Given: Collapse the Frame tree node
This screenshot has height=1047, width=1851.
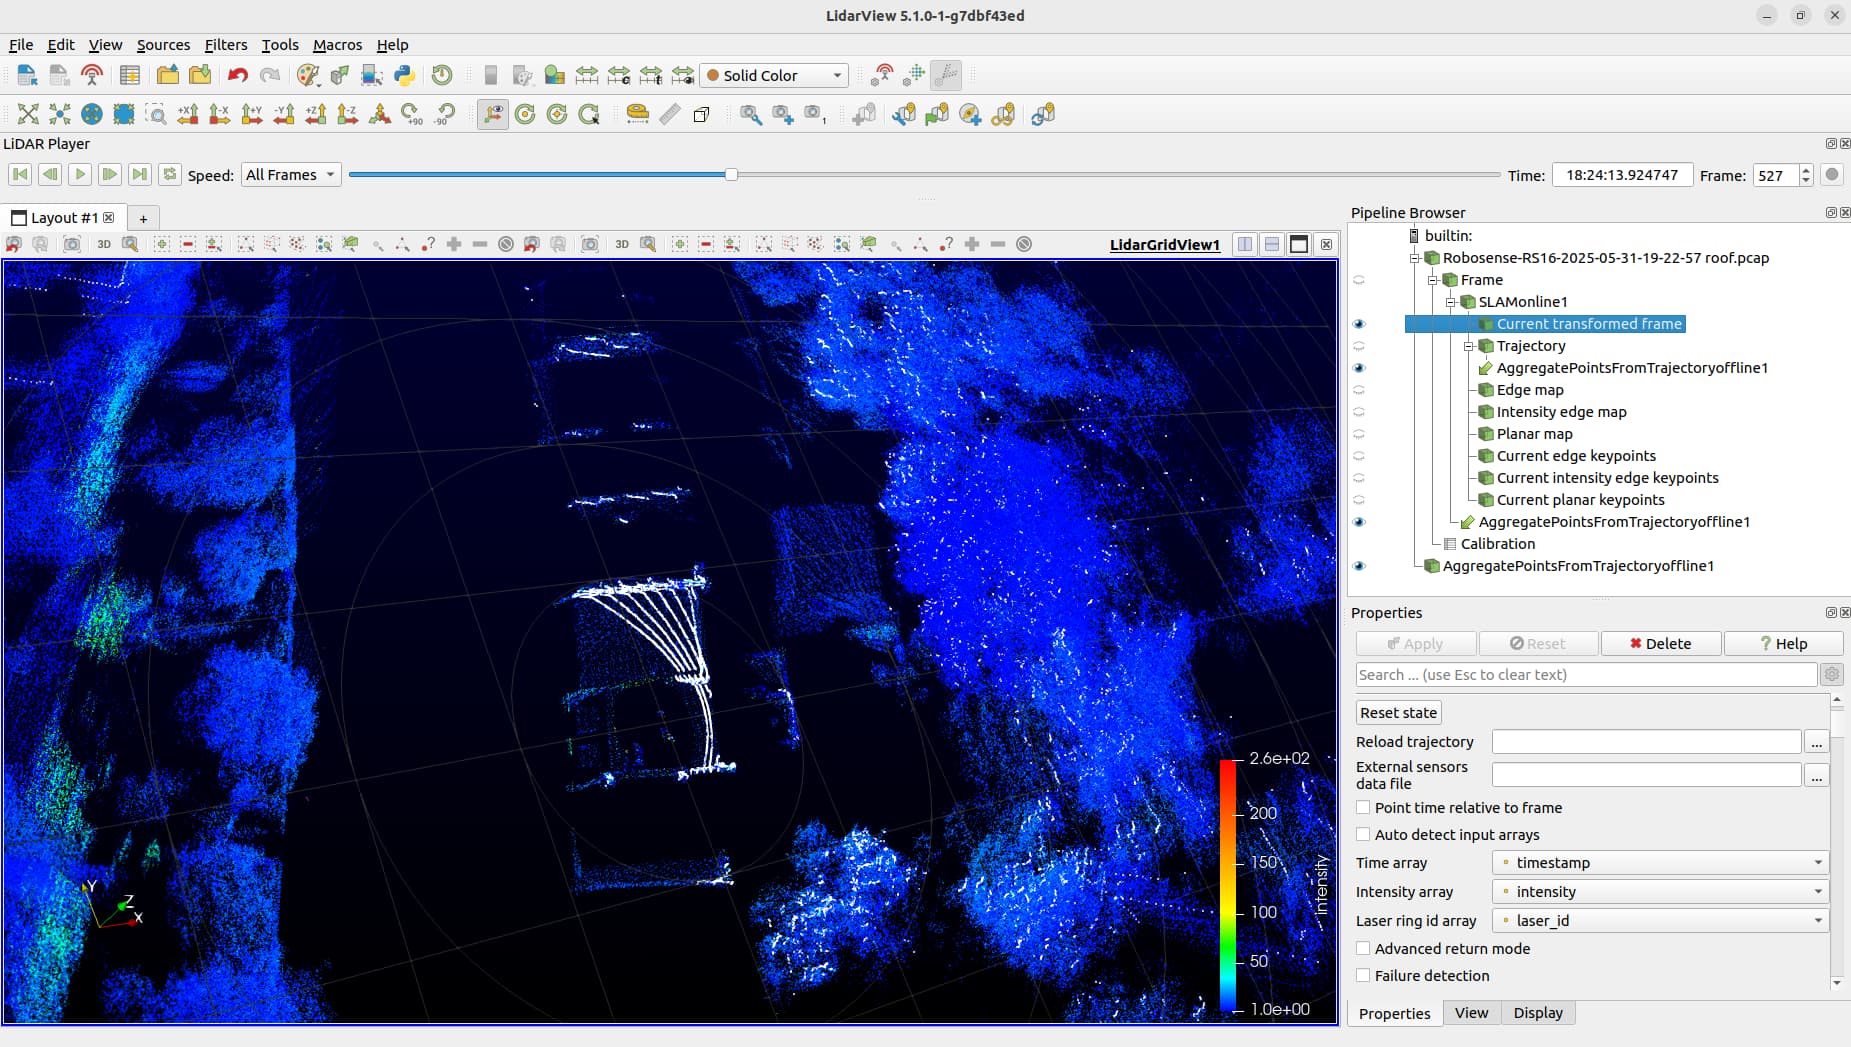Looking at the screenshot, I should click(1433, 280).
